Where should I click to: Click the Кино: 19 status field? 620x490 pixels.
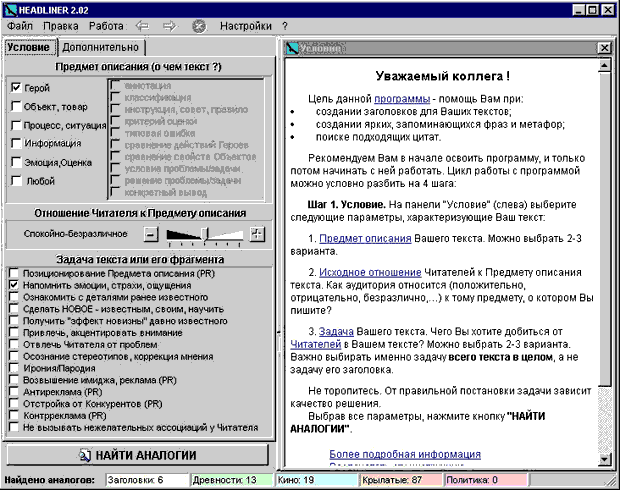[x=316, y=480]
